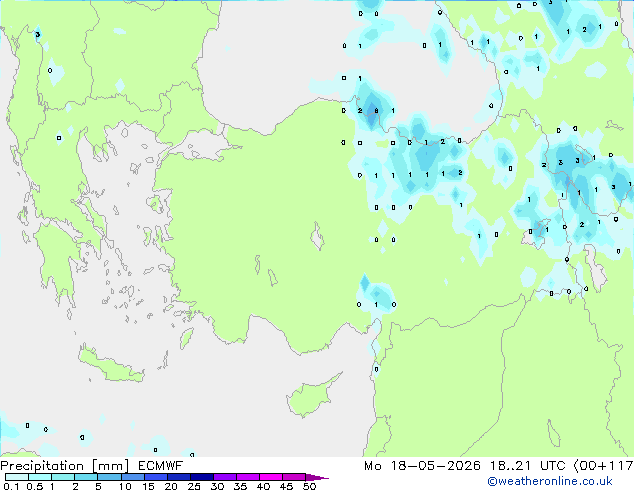Click the '50' legend scale label
634x490 pixels.
[x=309, y=486]
